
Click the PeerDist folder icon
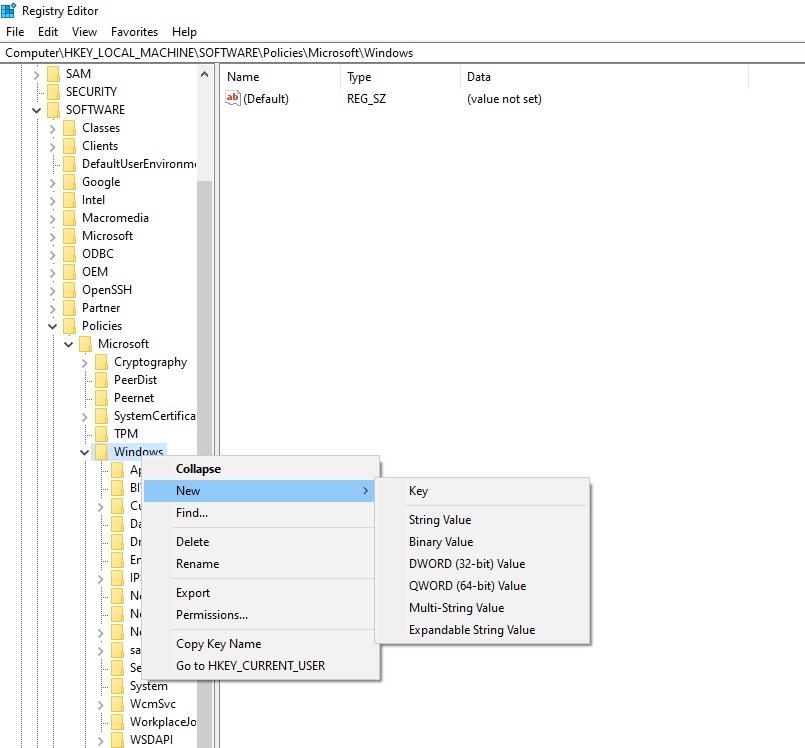coord(102,380)
